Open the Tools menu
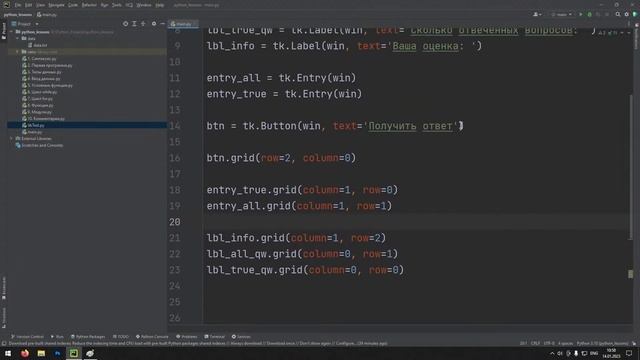The width and height of the screenshot is (640, 360). click(117, 5)
